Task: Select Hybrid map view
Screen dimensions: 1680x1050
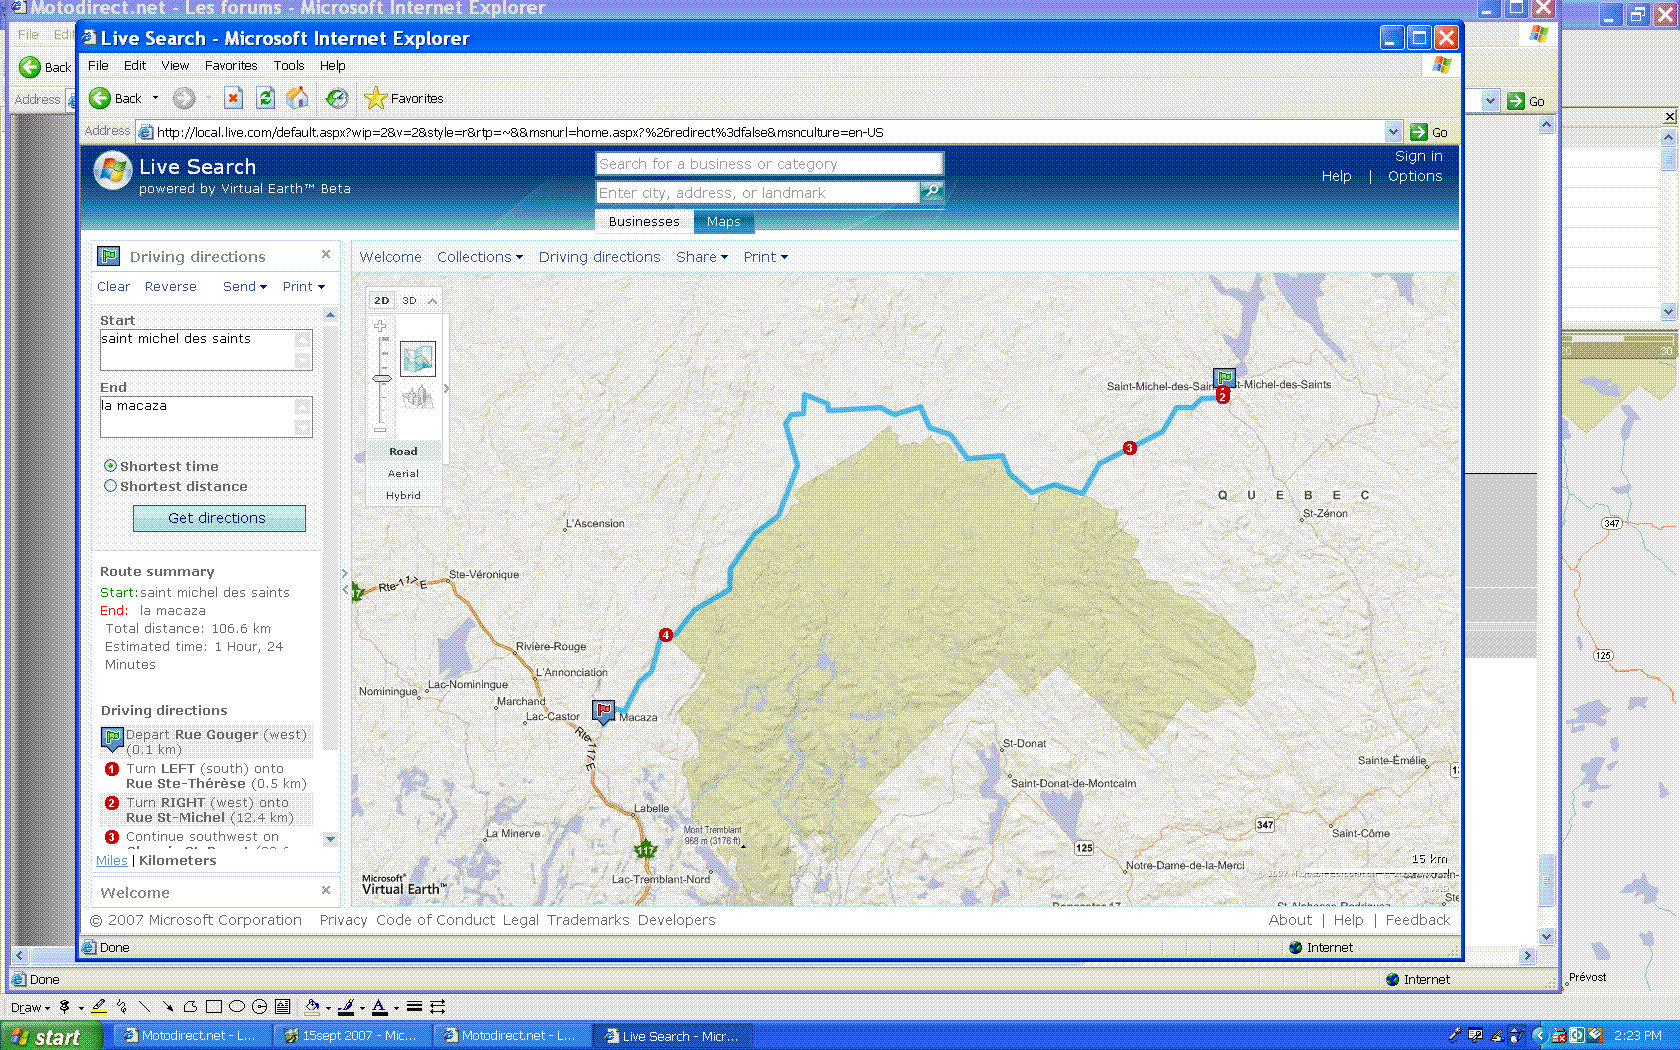Action: click(403, 495)
